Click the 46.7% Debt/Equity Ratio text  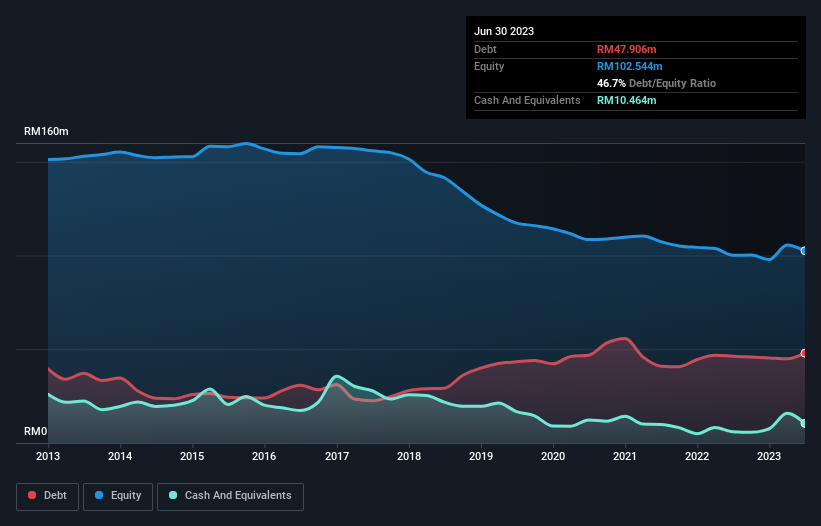pos(656,83)
